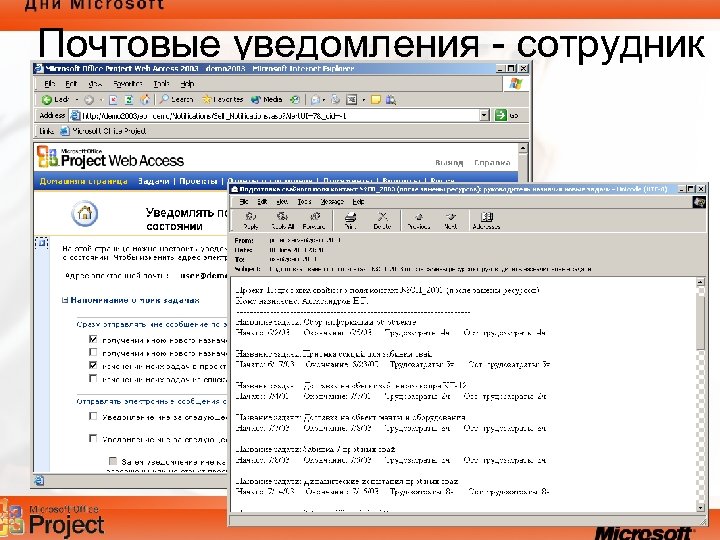720x540 pixels.
Task: Click the Home icon in Internet Explorer toolbar
Action: coord(145,99)
